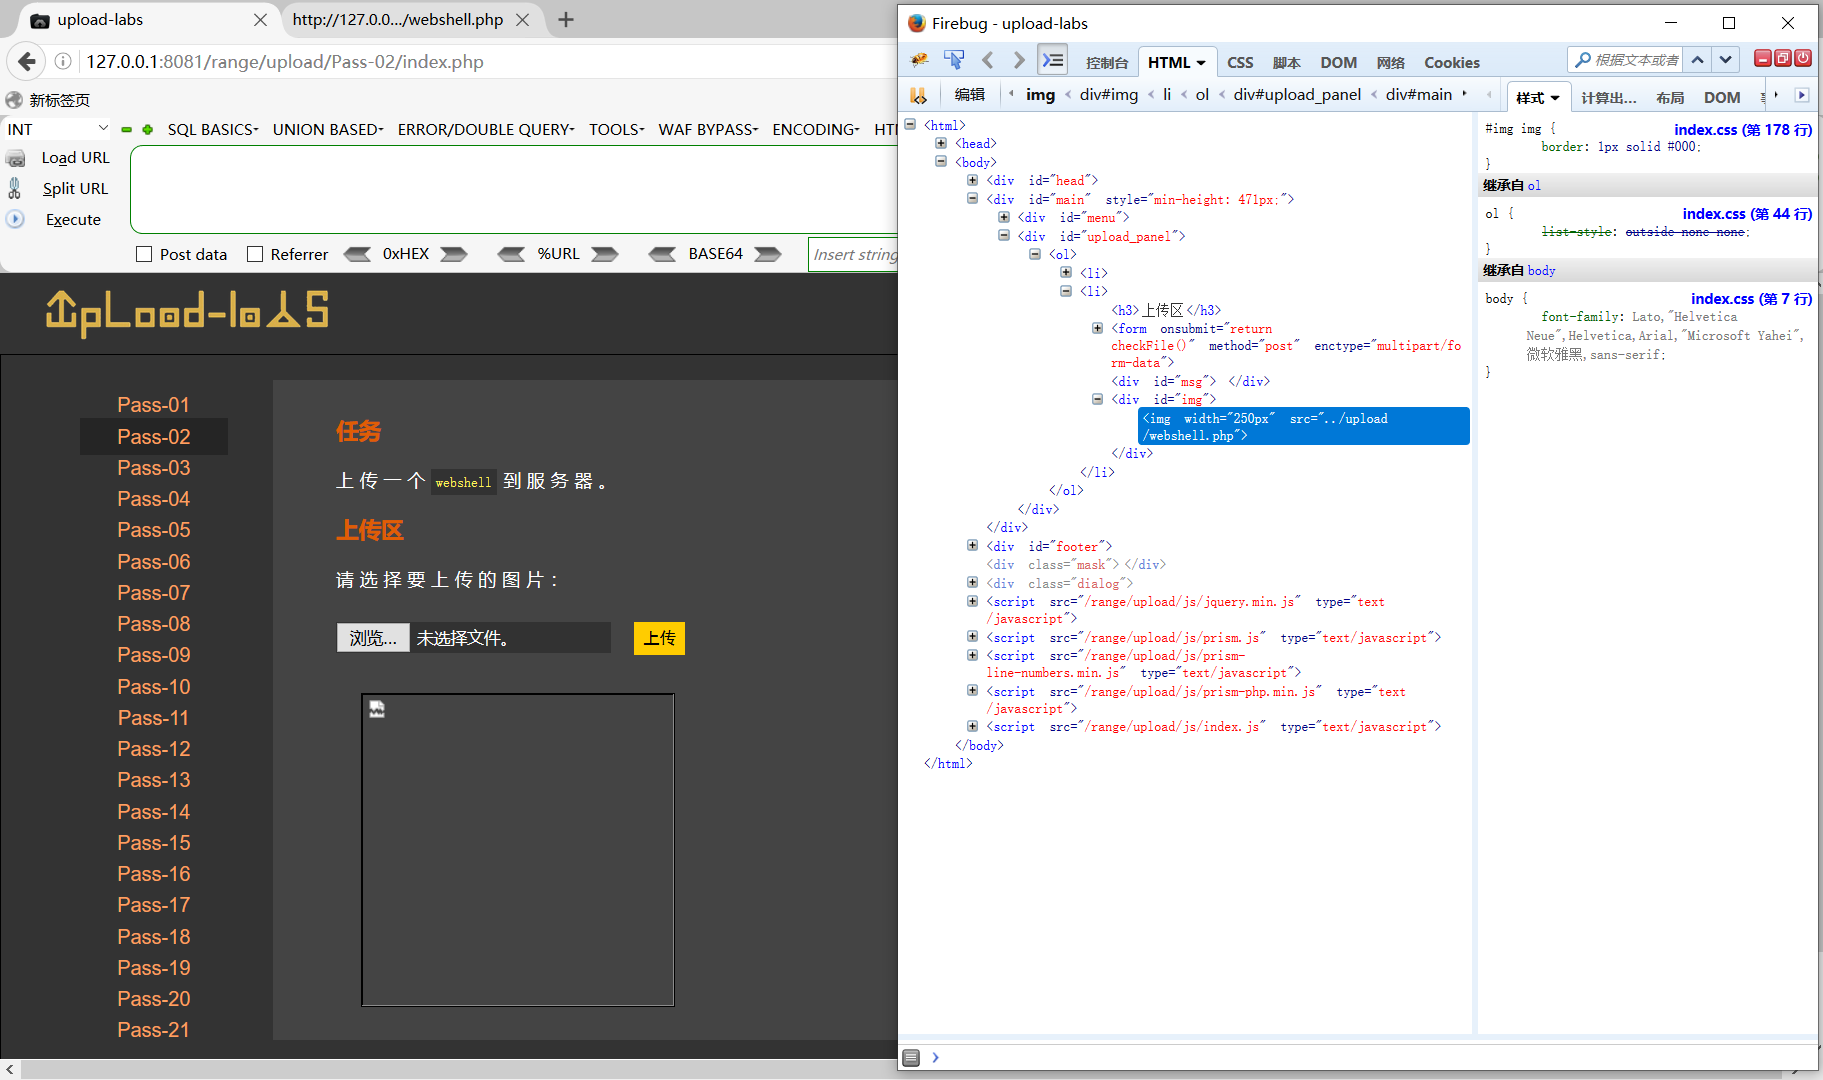Click the HackBar URL text area

(514, 190)
